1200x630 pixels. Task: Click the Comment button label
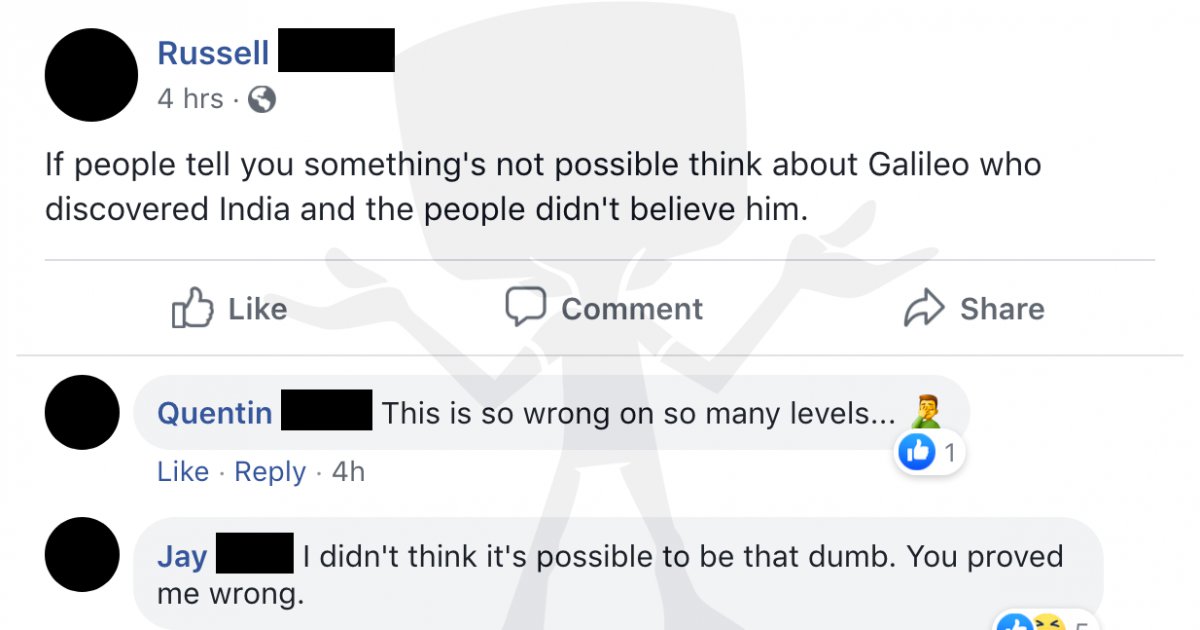632,309
